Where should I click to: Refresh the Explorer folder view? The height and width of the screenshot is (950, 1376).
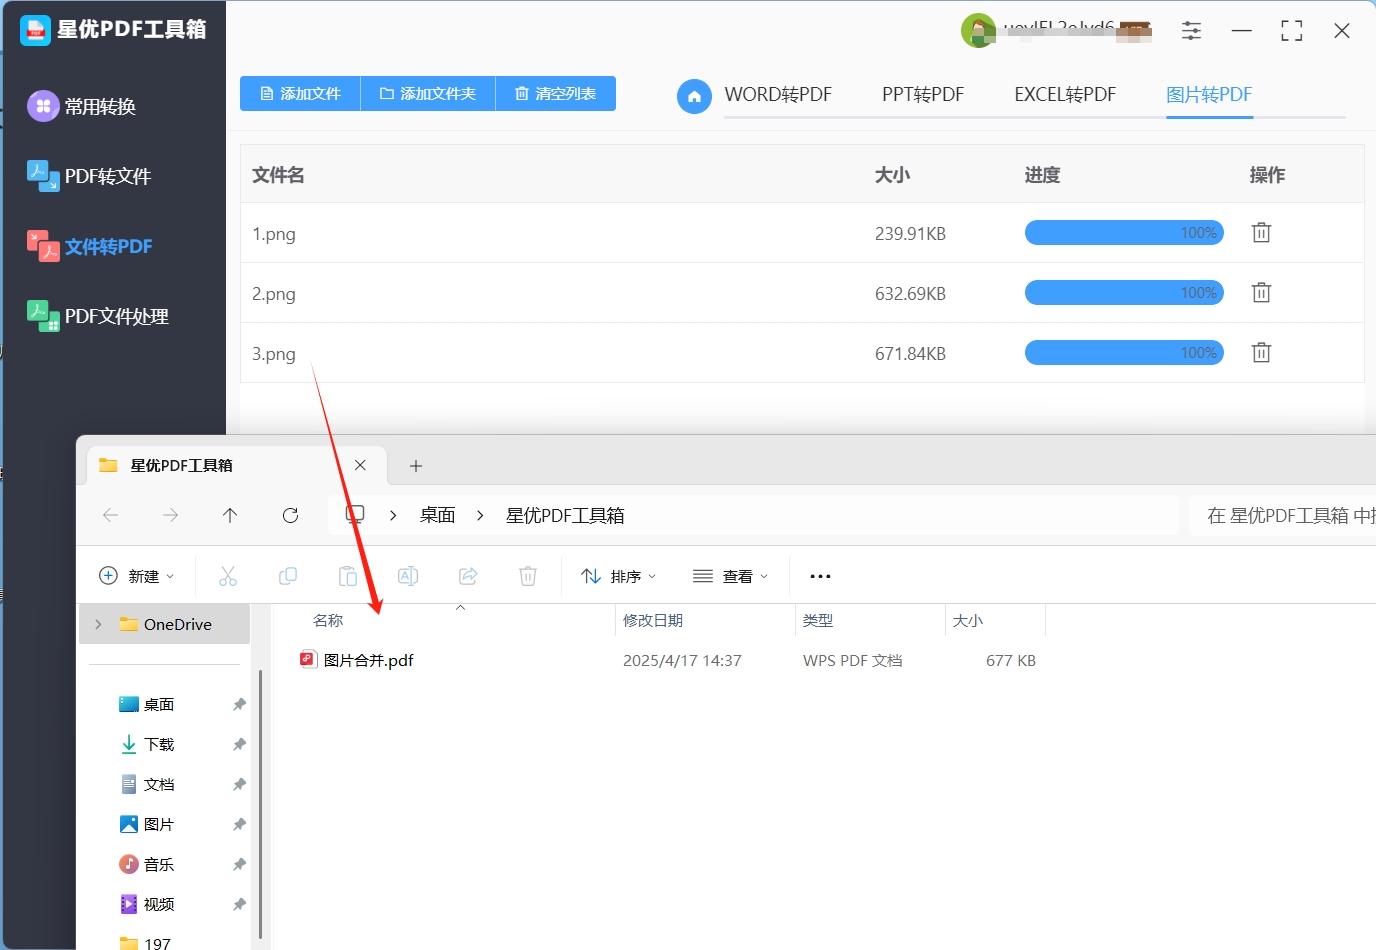(x=290, y=515)
